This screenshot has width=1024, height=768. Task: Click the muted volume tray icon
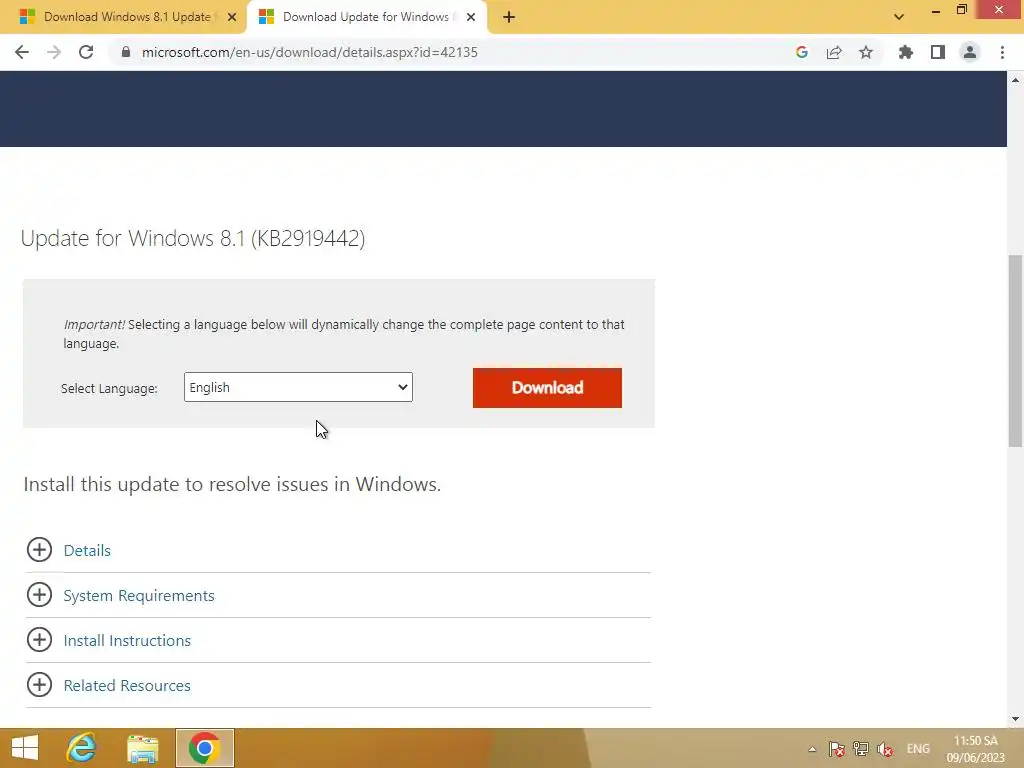885,749
